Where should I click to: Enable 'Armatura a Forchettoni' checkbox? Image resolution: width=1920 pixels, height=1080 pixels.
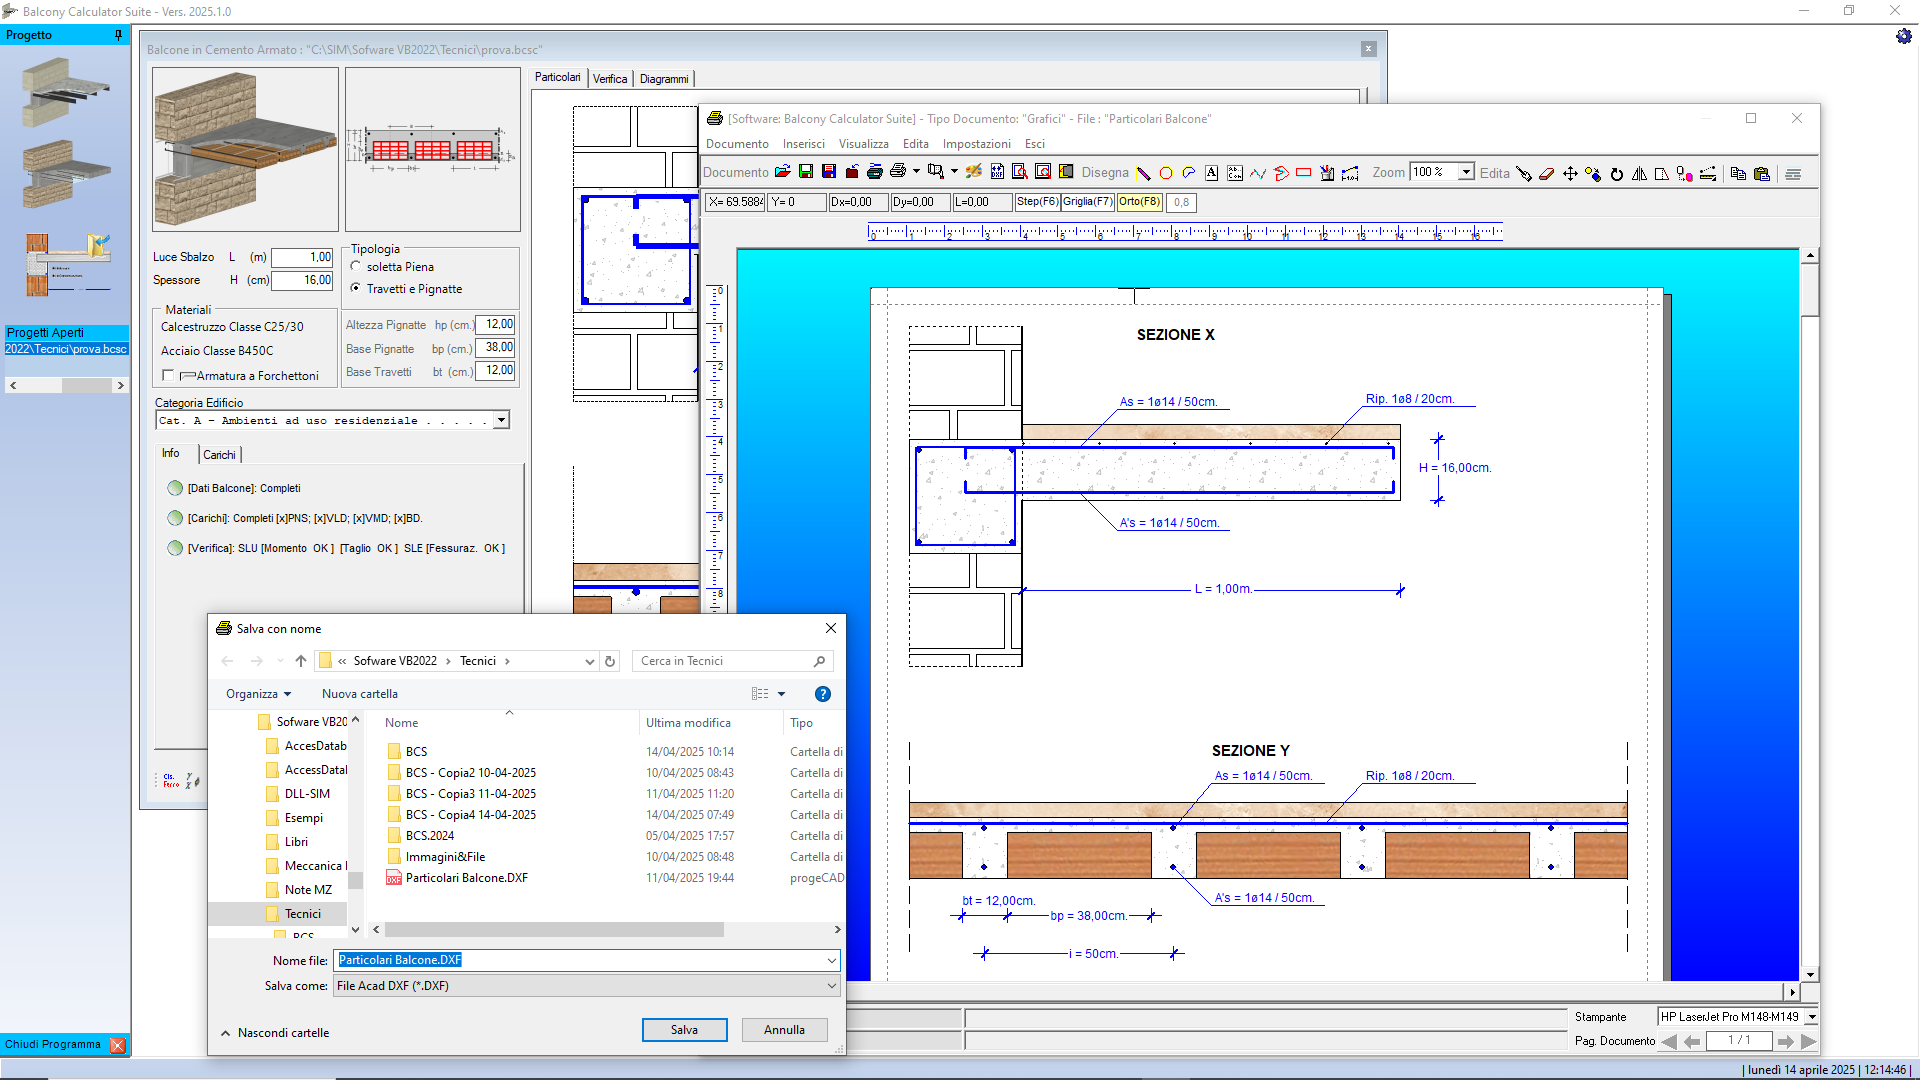168,376
